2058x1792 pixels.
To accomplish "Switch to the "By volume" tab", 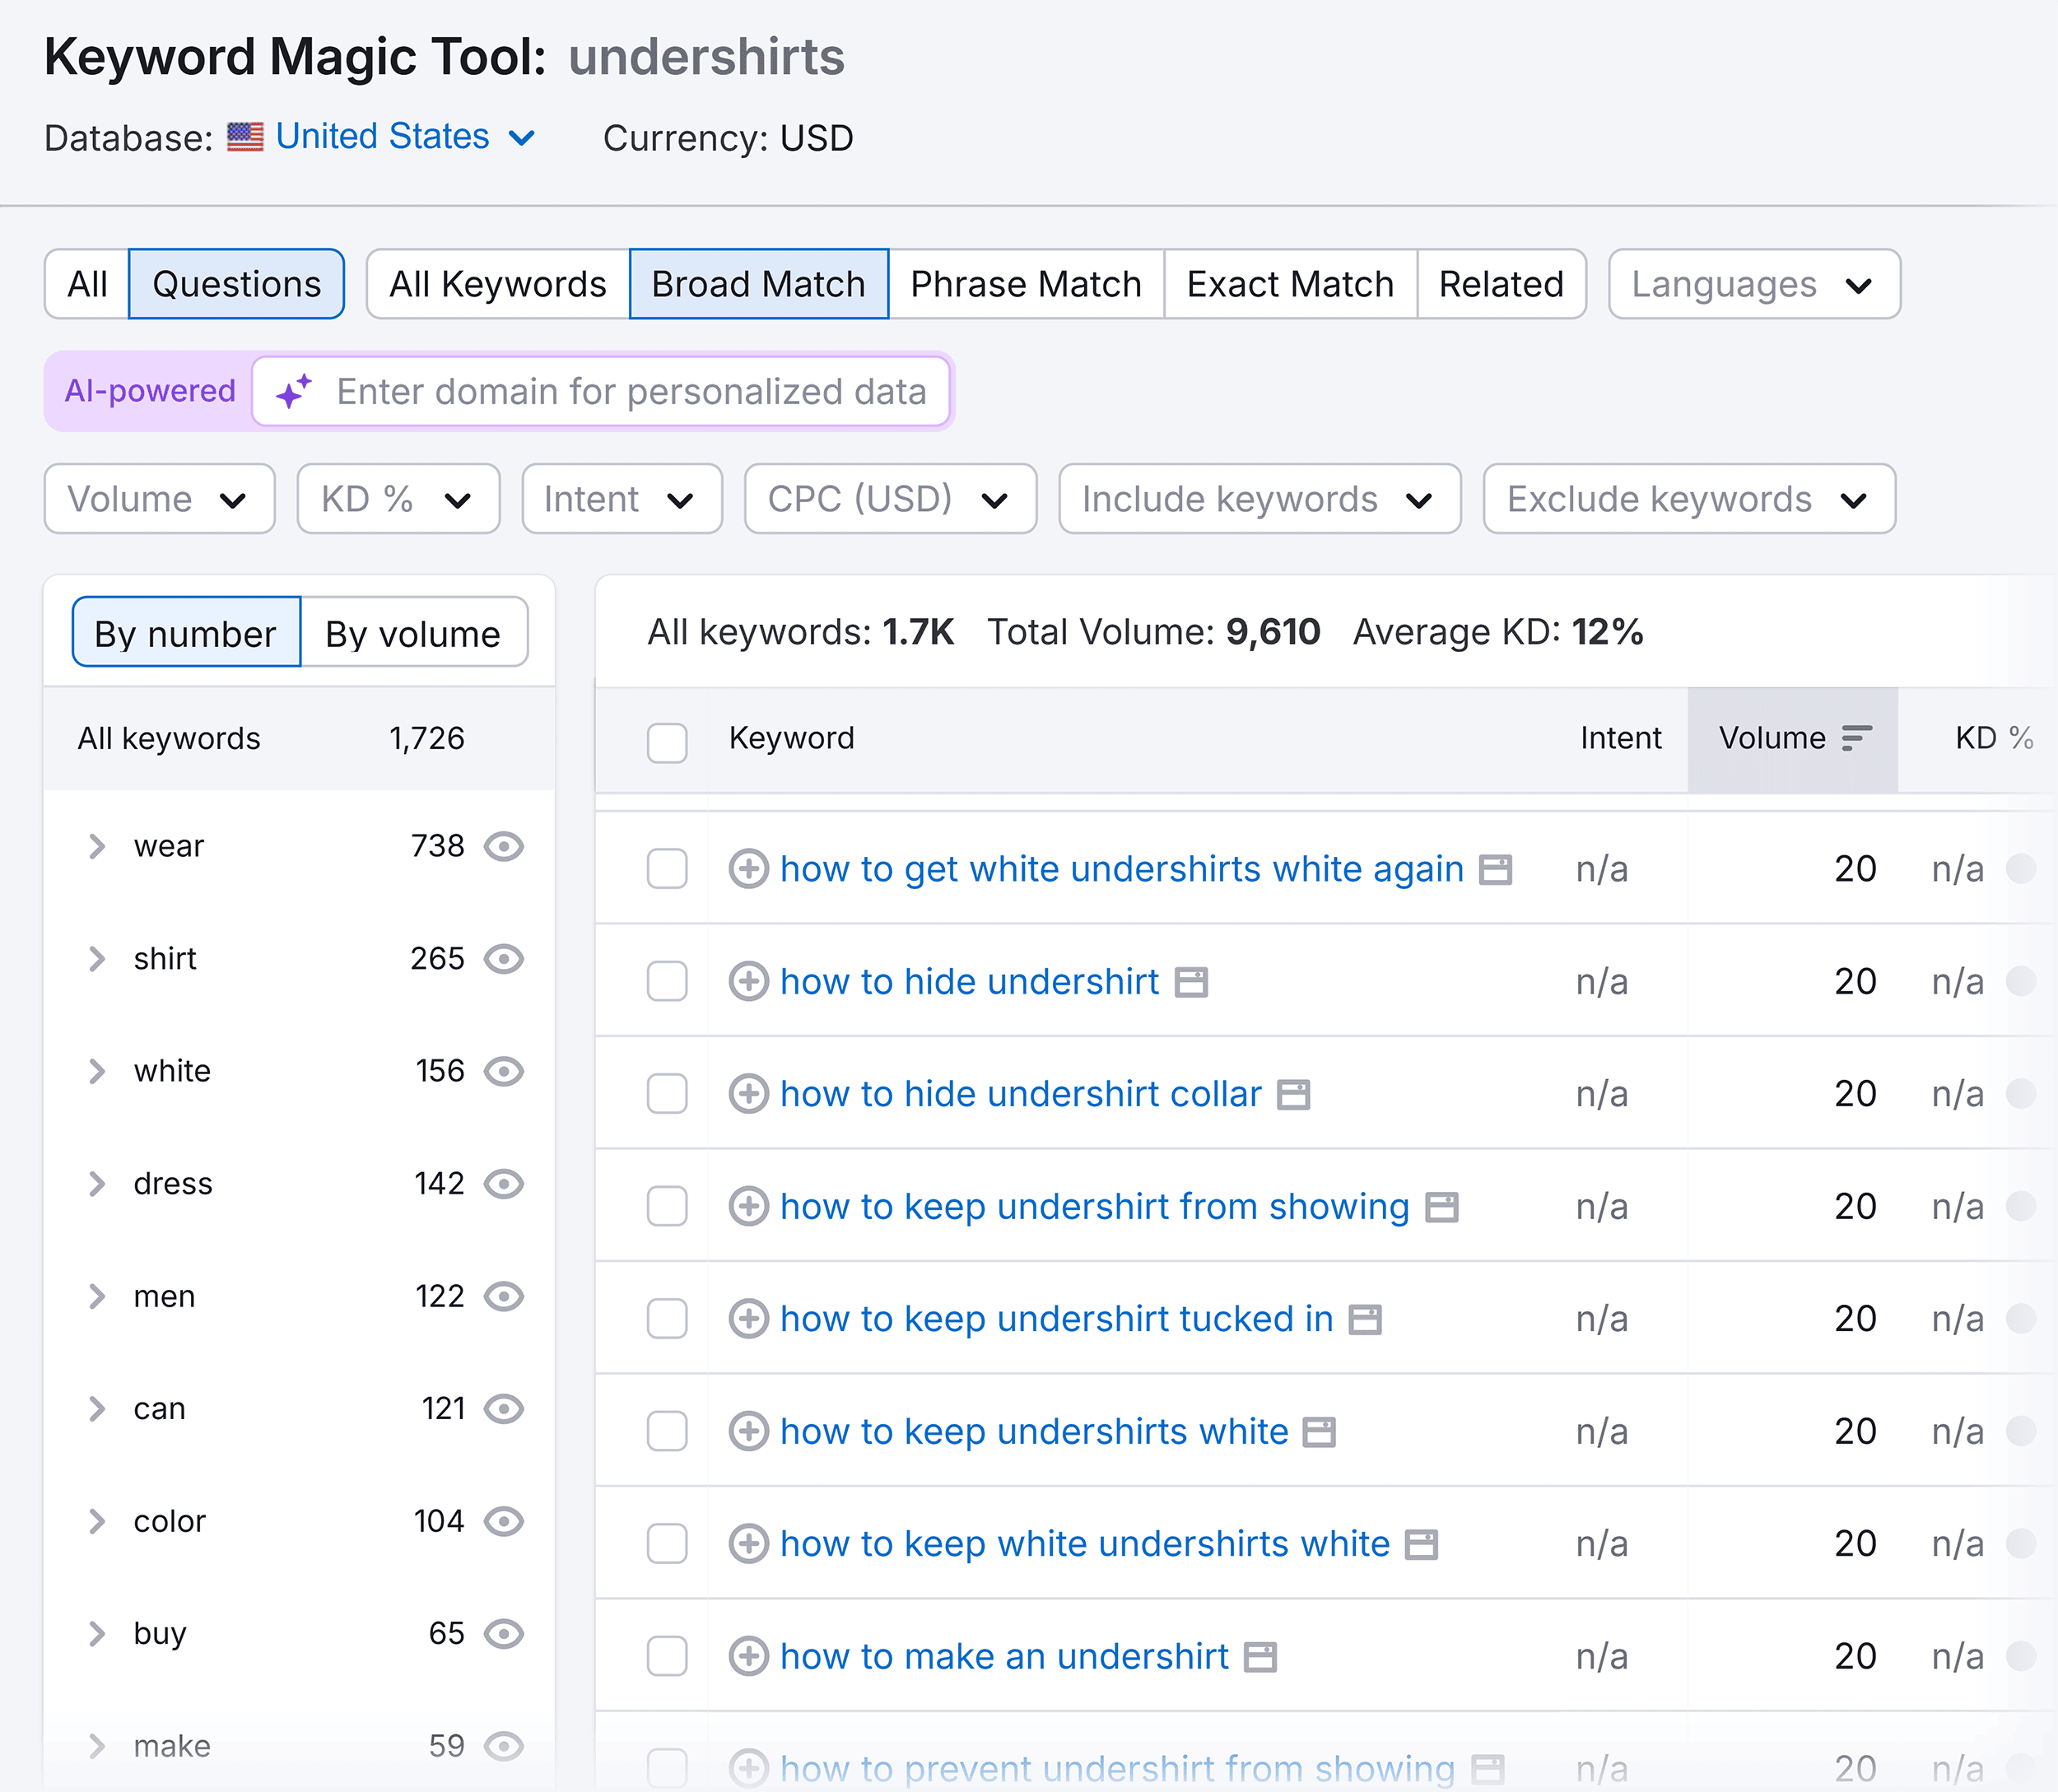I will (x=413, y=632).
